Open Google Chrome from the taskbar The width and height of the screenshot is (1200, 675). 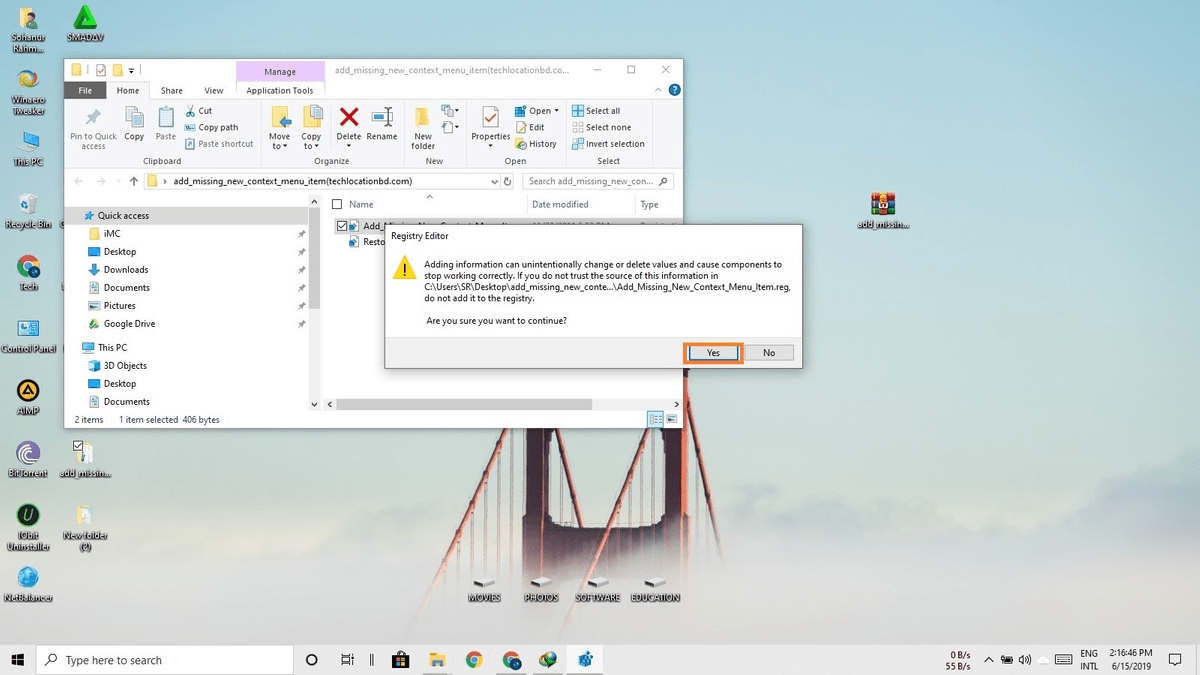[474, 659]
